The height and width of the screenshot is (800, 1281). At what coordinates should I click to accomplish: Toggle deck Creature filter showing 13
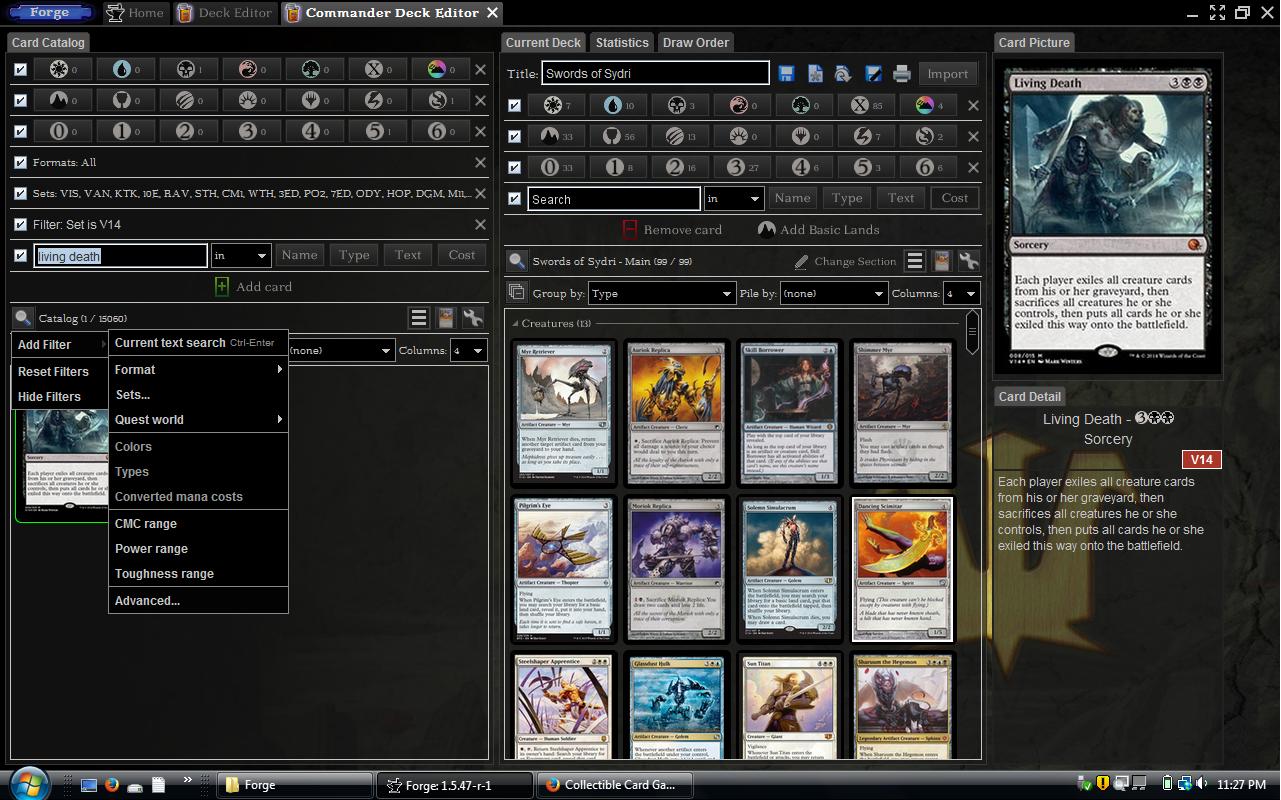coord(680,136)
